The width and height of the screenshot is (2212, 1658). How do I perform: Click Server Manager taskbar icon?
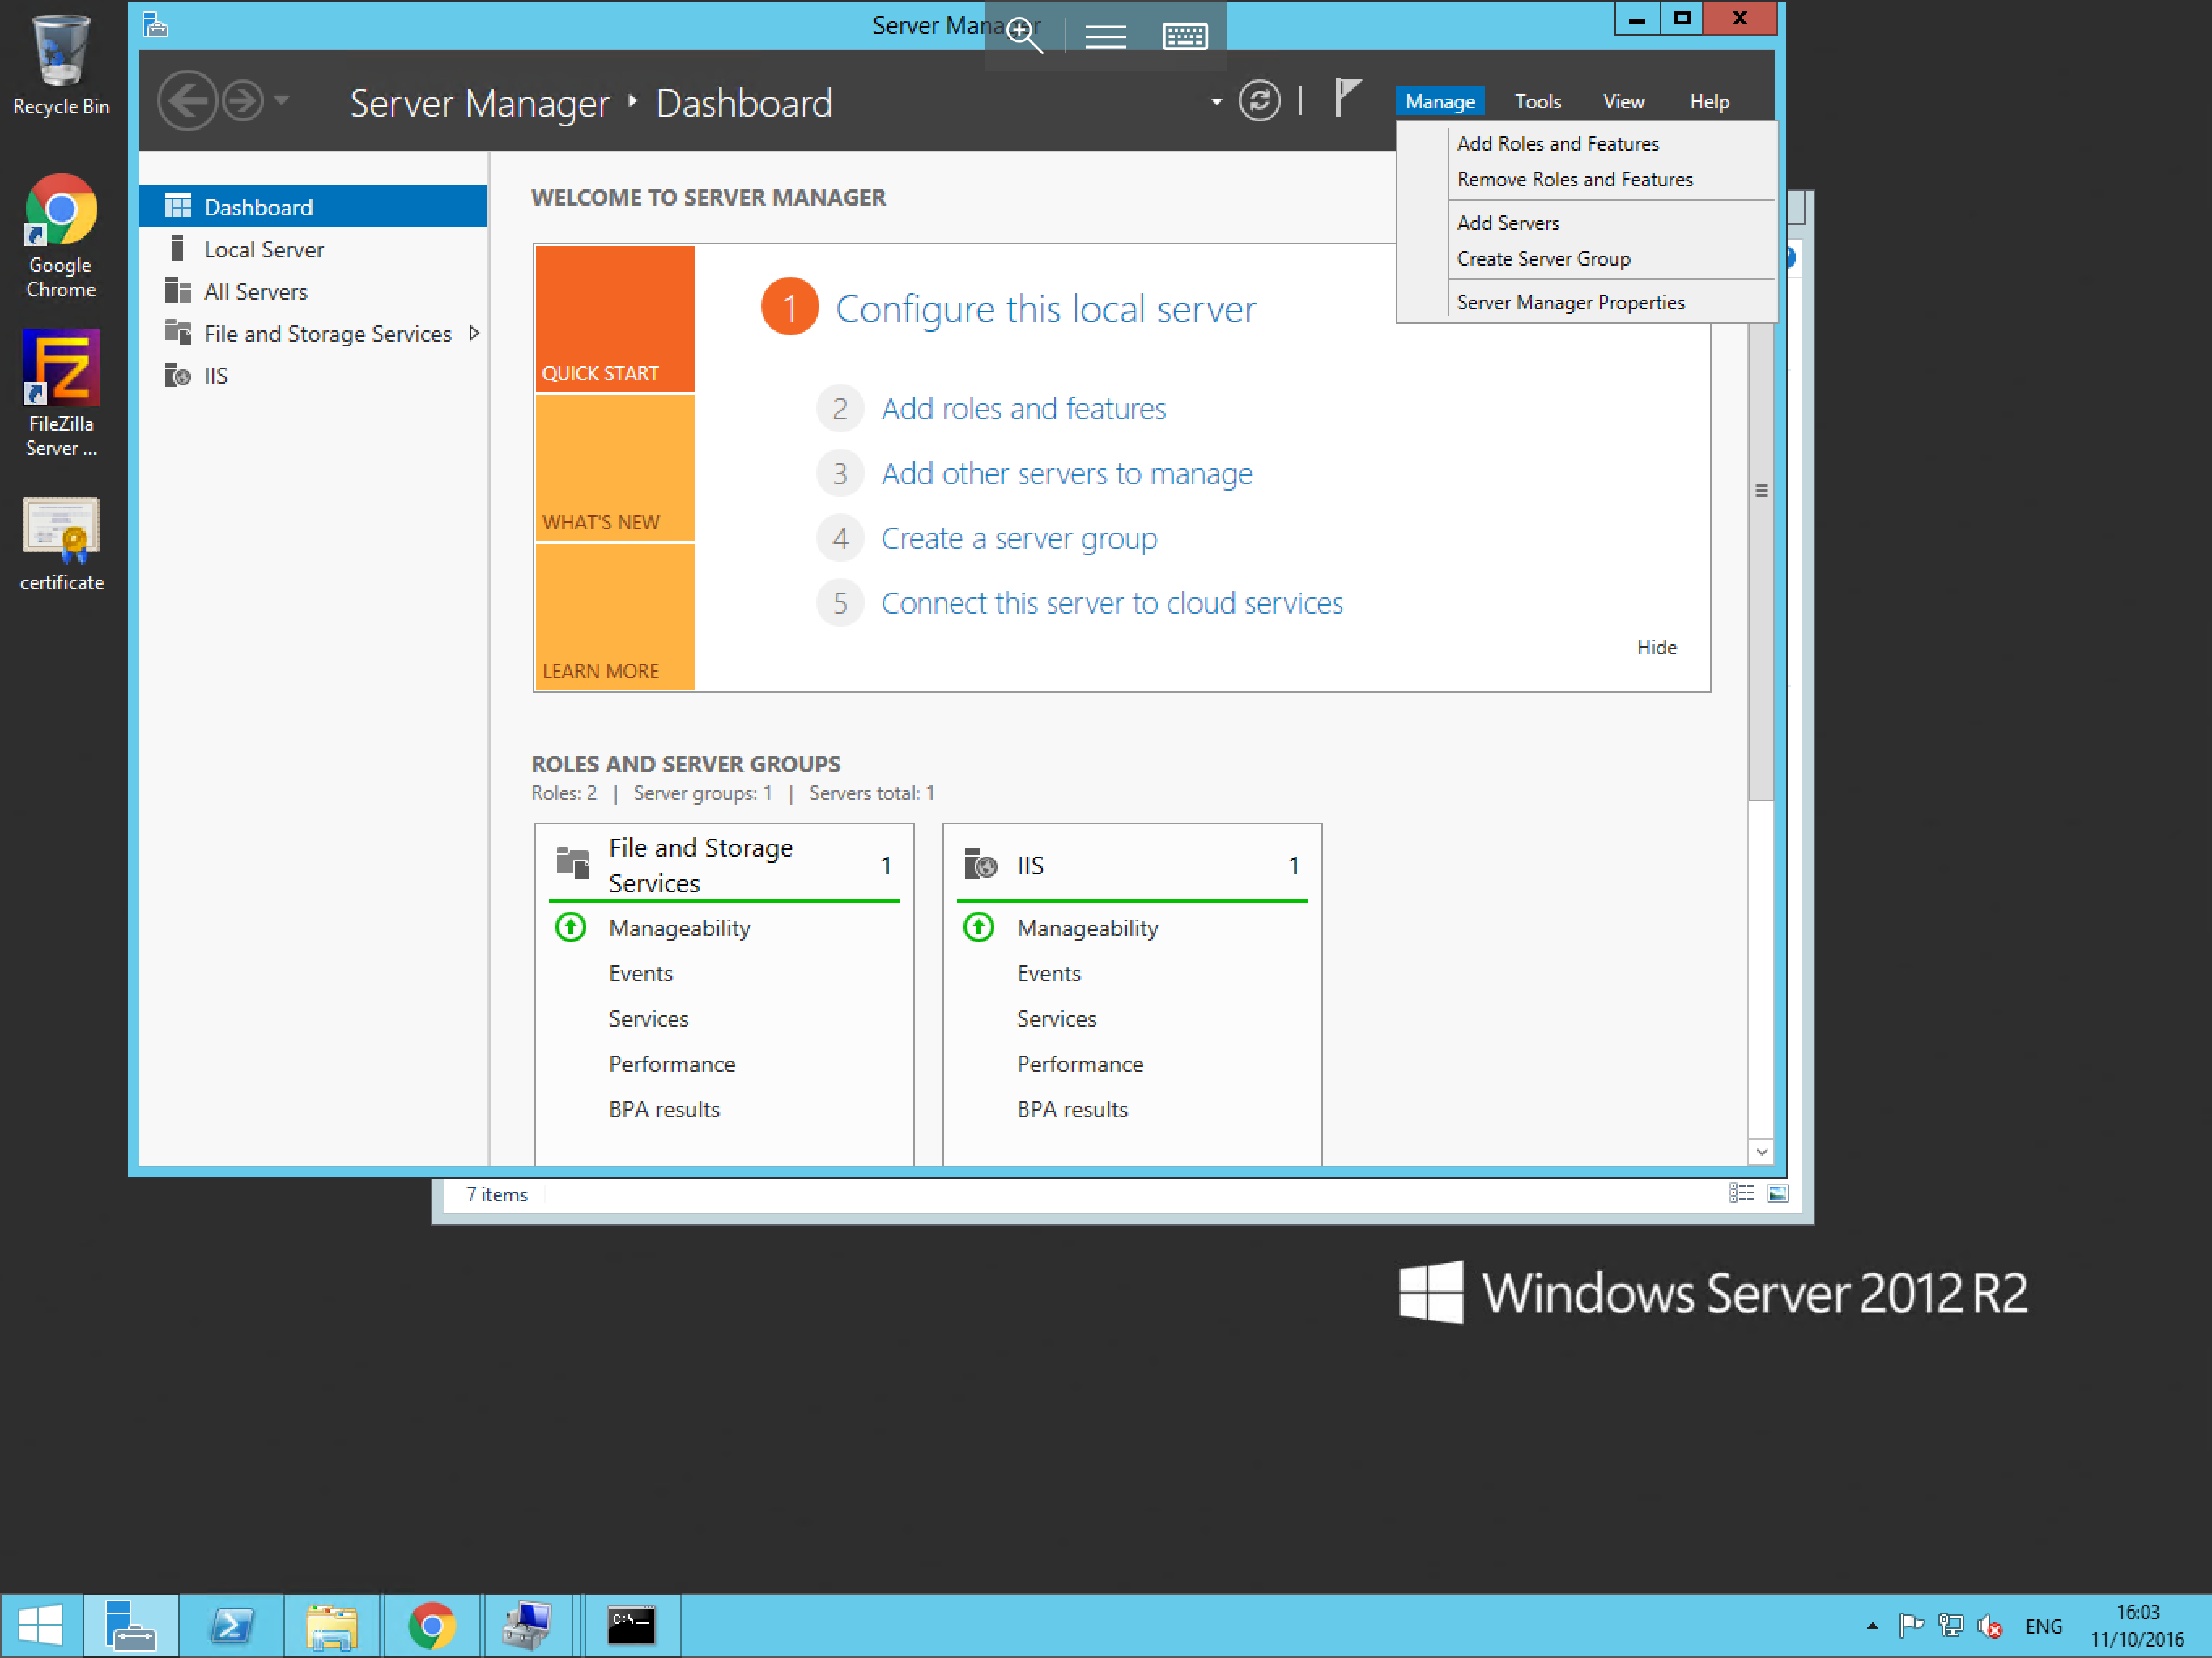click(130, 1625)
